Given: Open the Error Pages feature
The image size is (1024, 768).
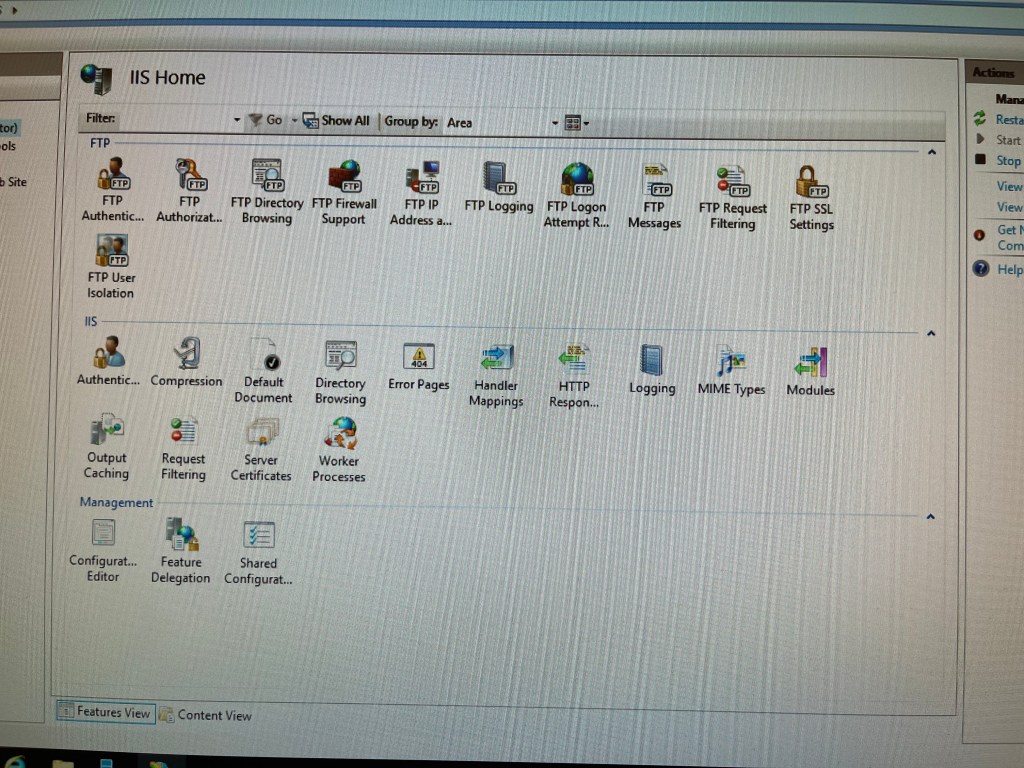Looking at the screenshot, I should point(418,358).
